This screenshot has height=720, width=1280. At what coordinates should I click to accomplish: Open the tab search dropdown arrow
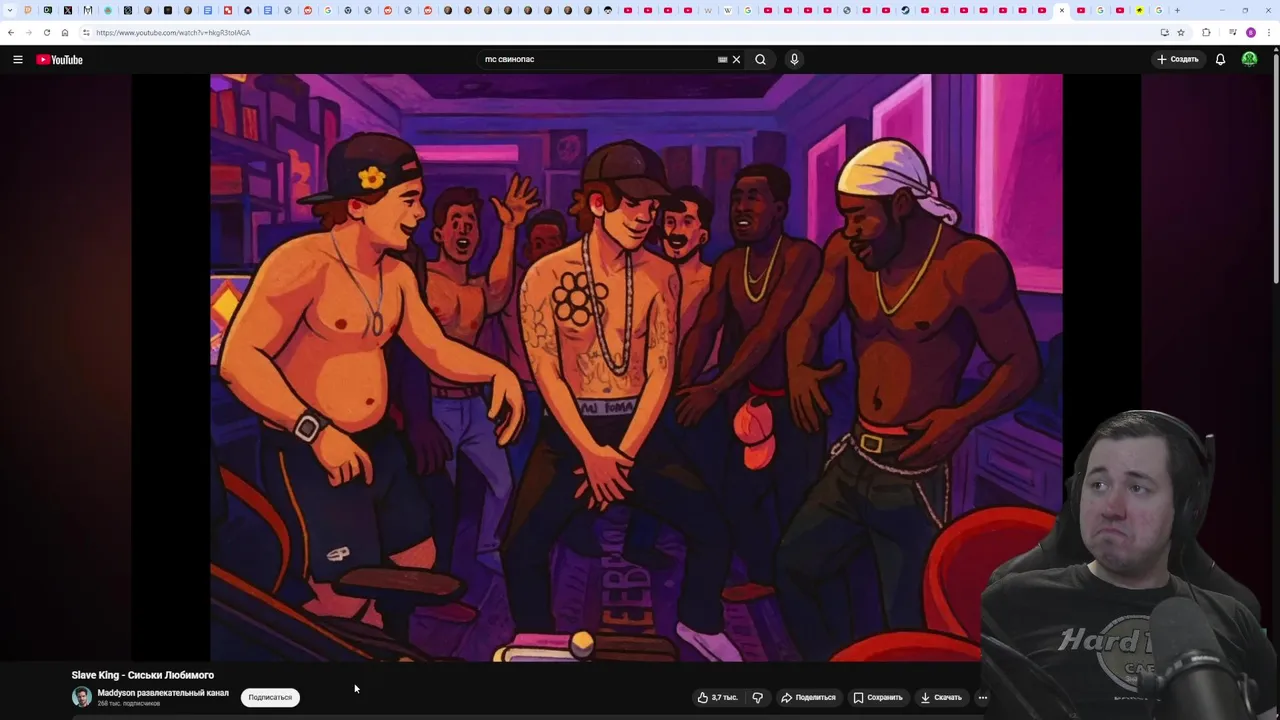(x=10, y=10)
